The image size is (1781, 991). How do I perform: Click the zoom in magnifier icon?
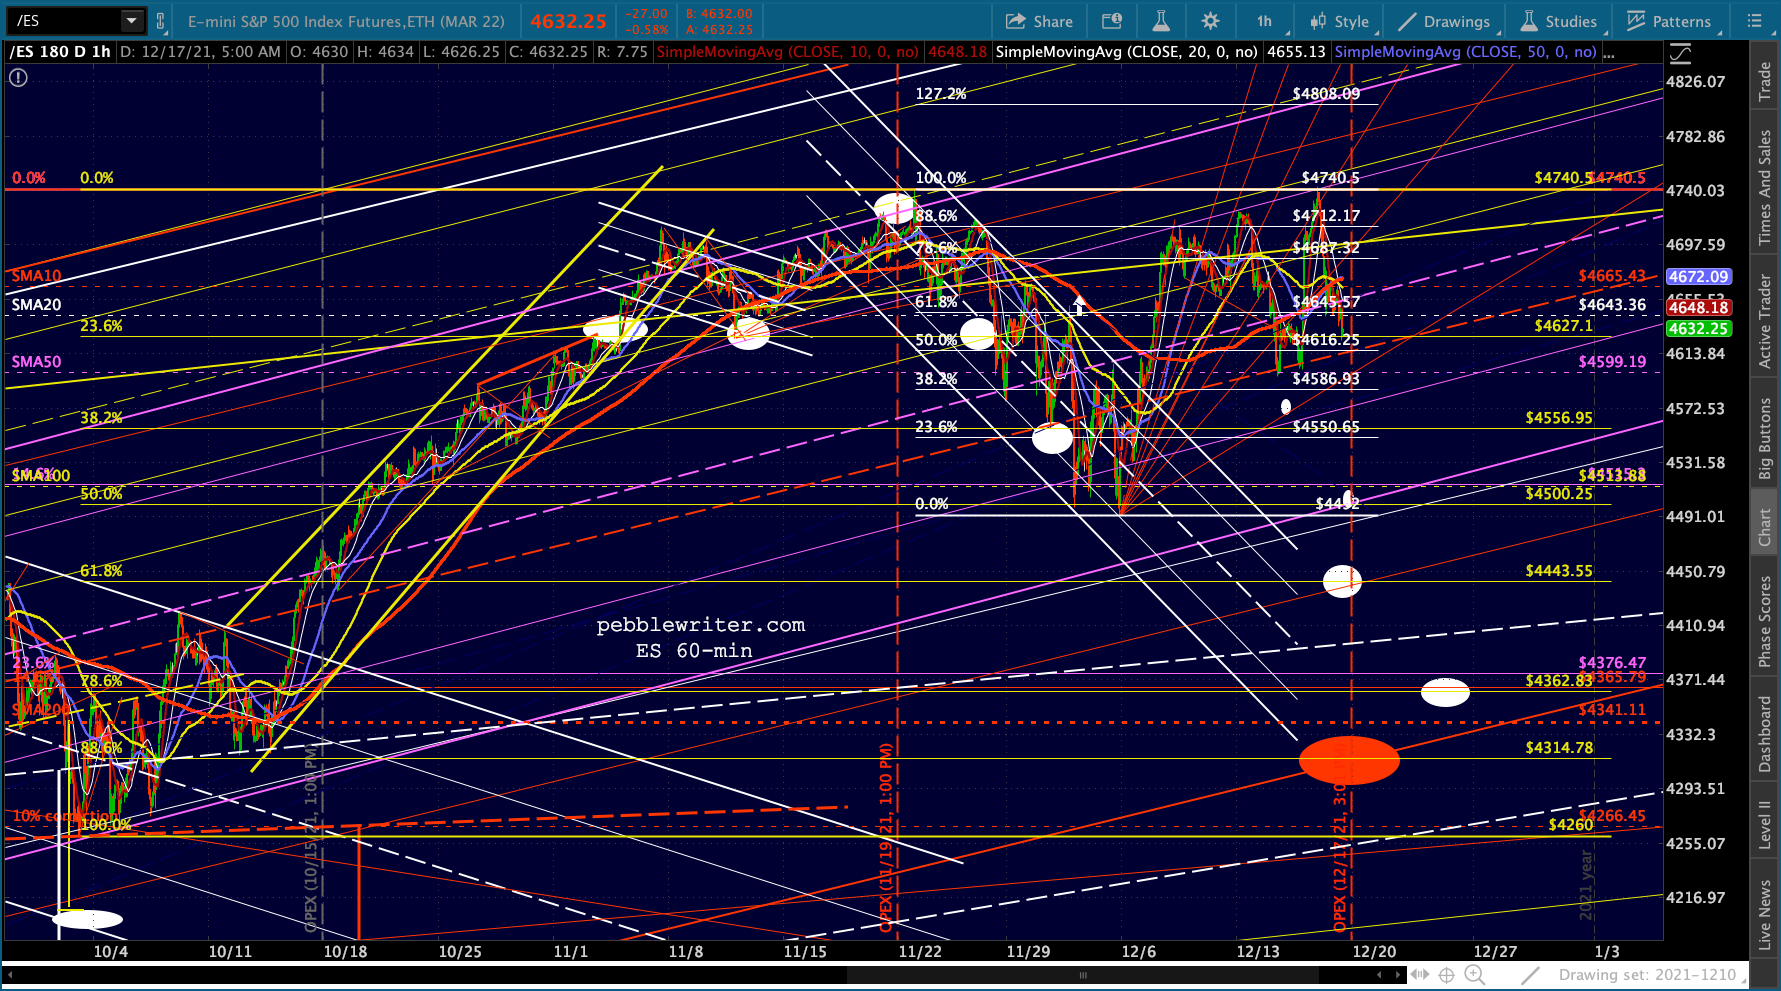1474,975
